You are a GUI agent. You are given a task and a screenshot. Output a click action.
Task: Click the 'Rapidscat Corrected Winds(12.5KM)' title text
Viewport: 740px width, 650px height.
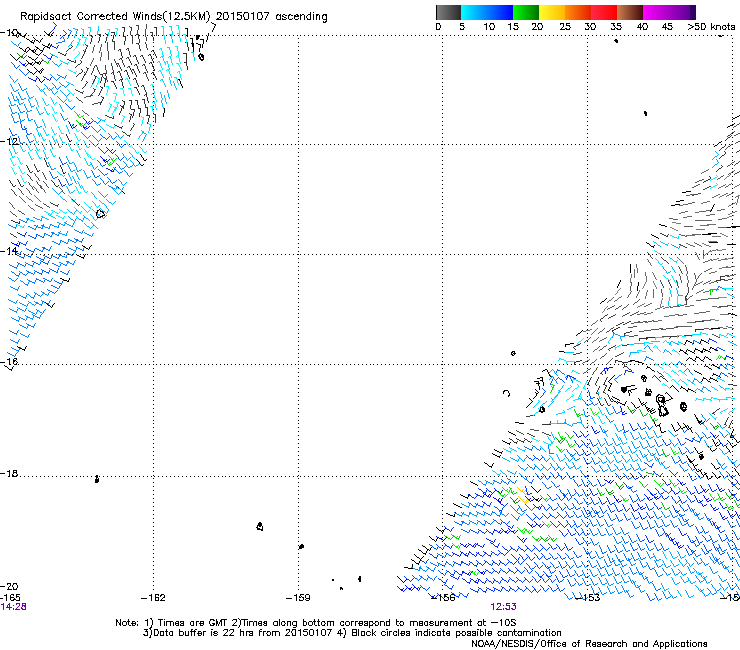pyautogui.click(x=115, y=17)
